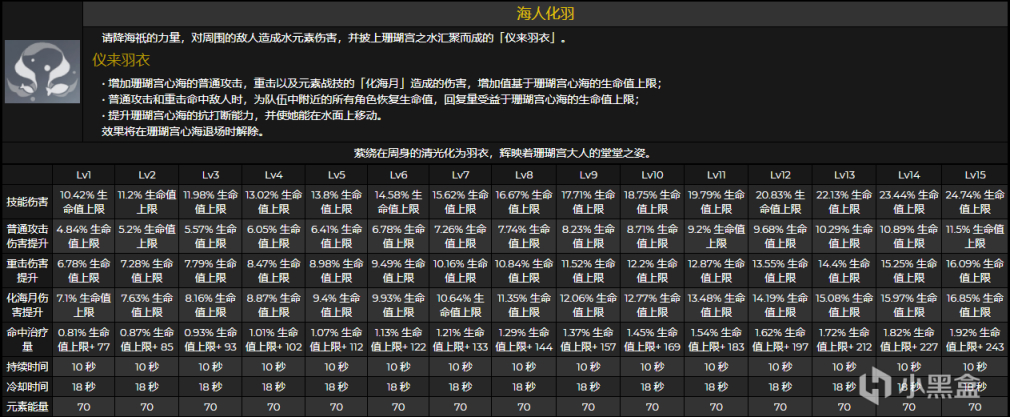Click the 4.84% 生命值上限 cell
Viewport: 1010px width, 417px height.
(x=84, y=236)
